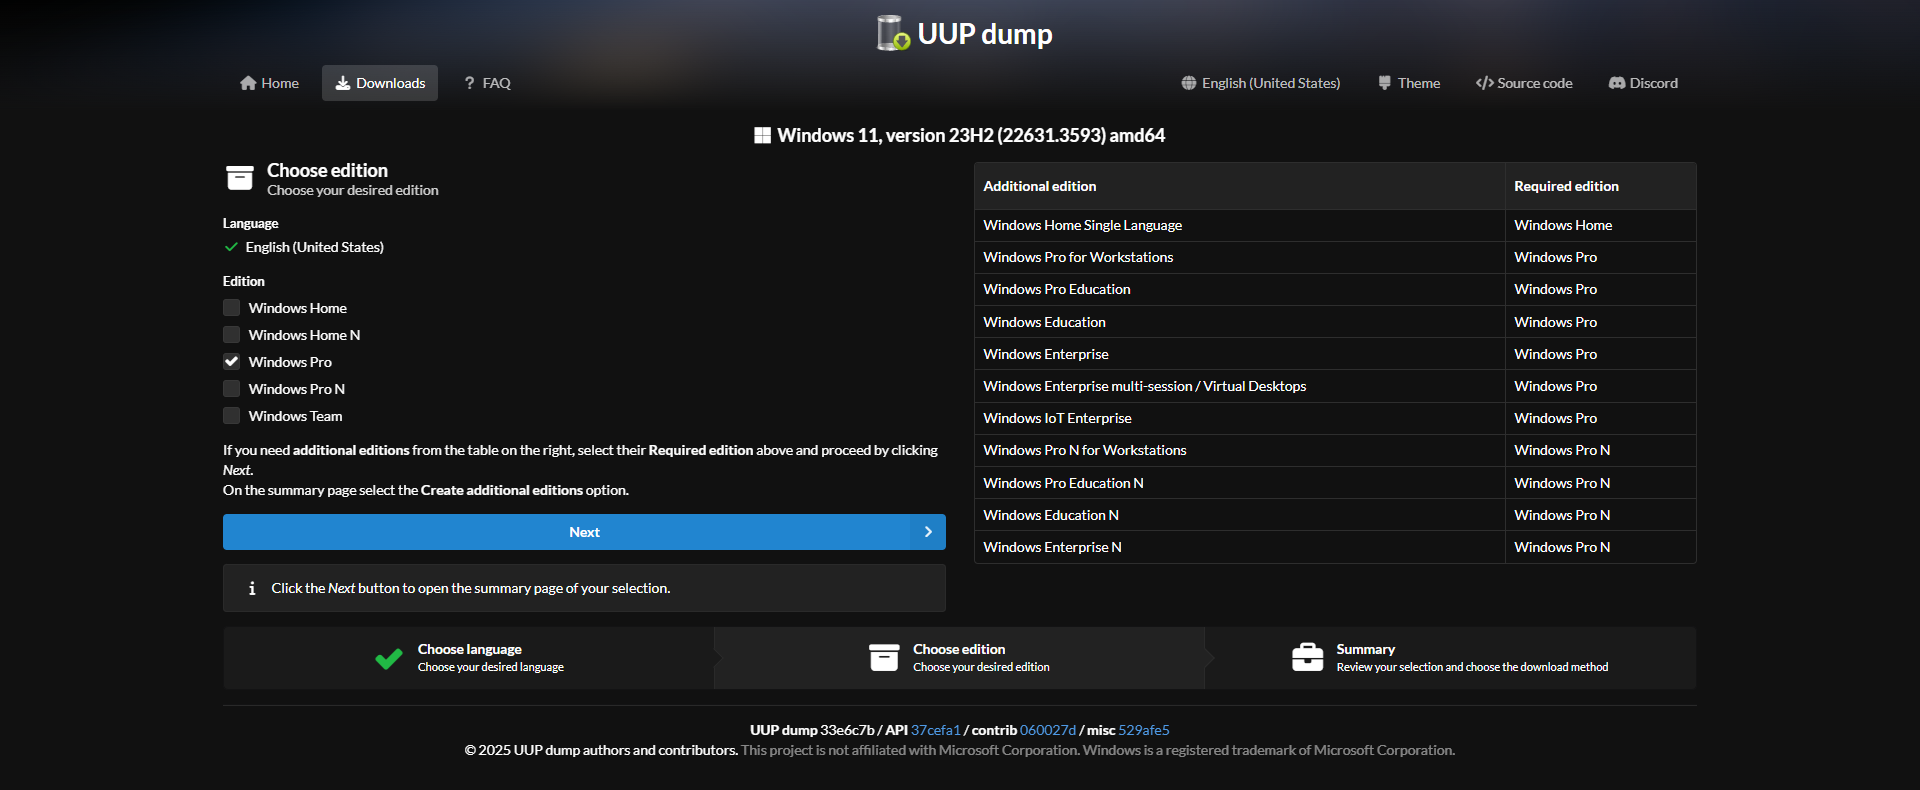This screenshot has height=790, width=1920.
Task: Open the Downloads menu item
Action: (380, 83)
